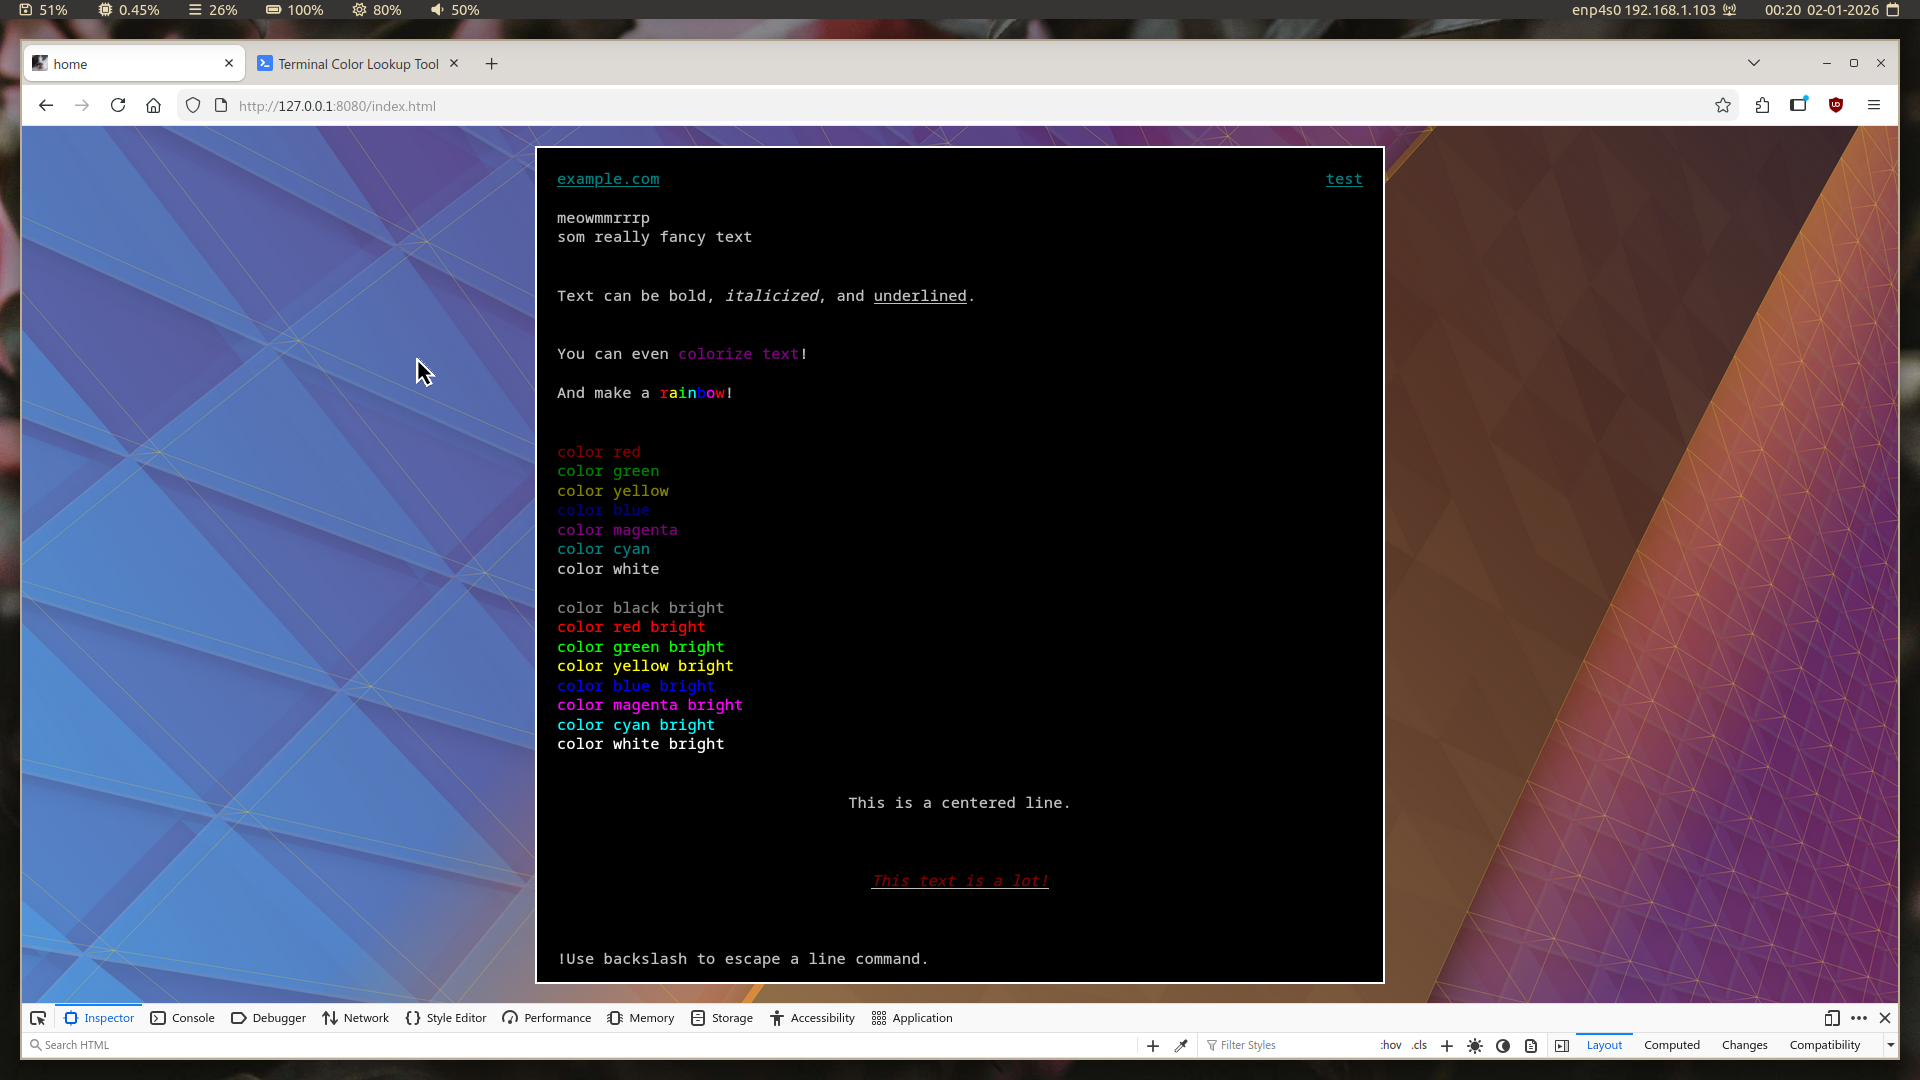Toggle print media simulation icon
This screenshot has width=1920, height=1080.
tap(1531, 1046)
